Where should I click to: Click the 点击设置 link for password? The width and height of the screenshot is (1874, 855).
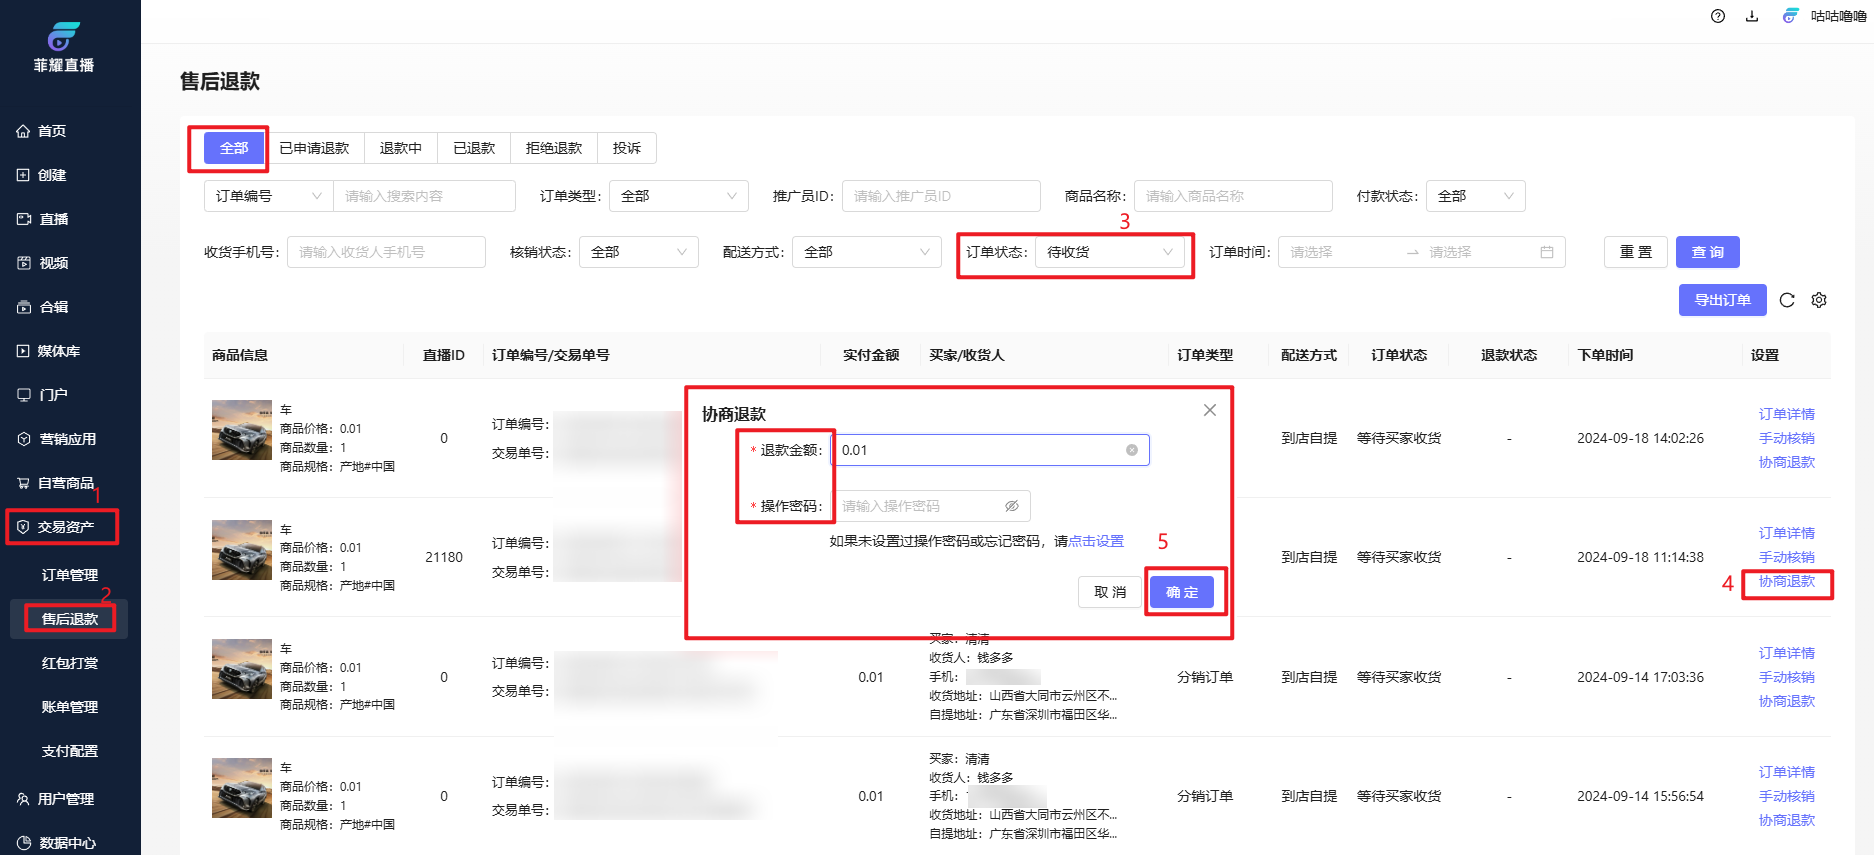click(1096, 541)
